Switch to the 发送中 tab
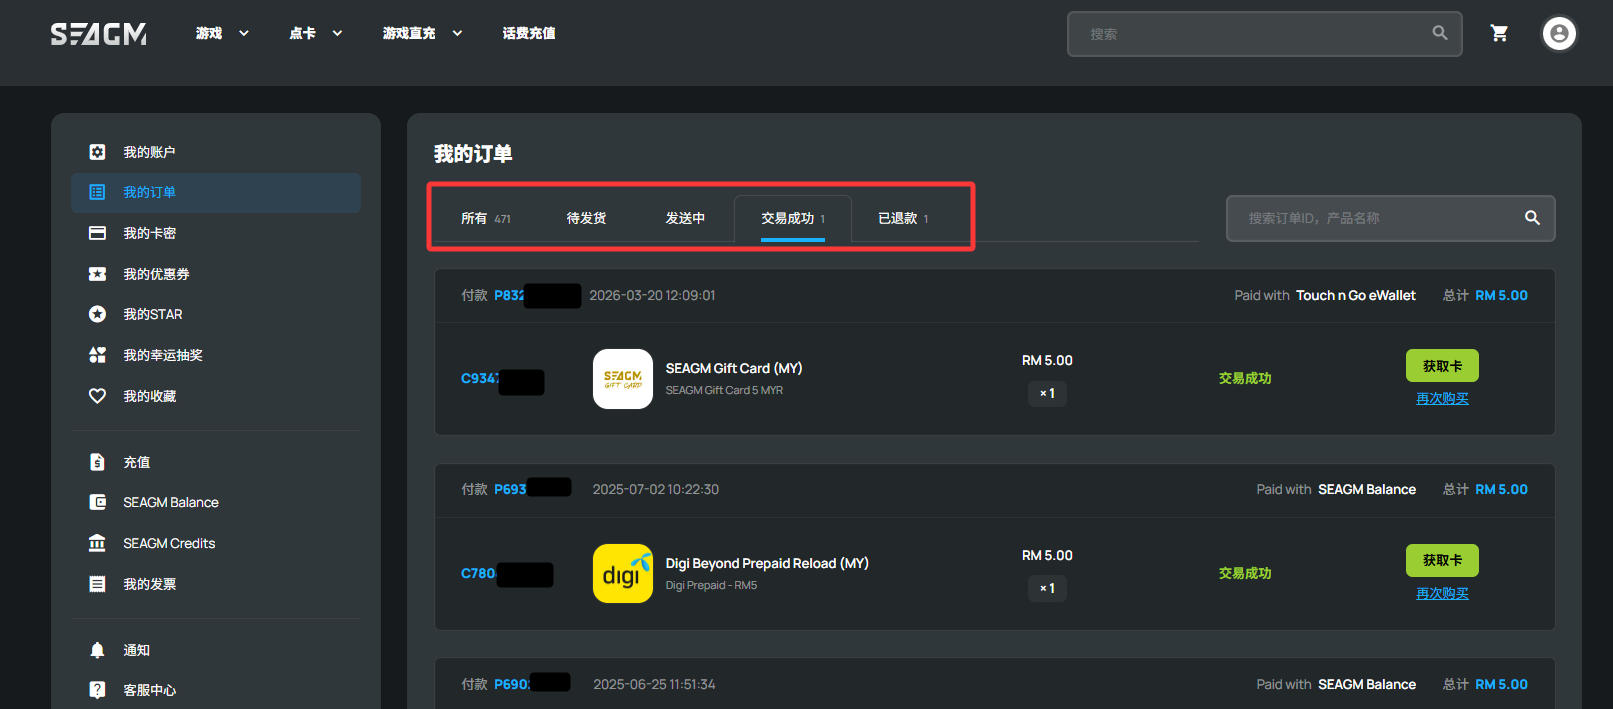 point(685,218)
